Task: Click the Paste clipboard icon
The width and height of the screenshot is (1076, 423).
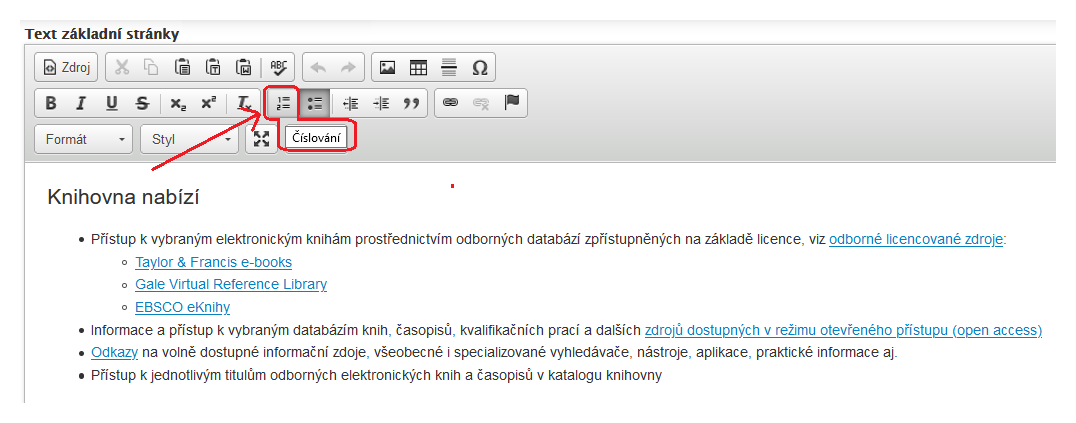Action: (x=182, y=67)
